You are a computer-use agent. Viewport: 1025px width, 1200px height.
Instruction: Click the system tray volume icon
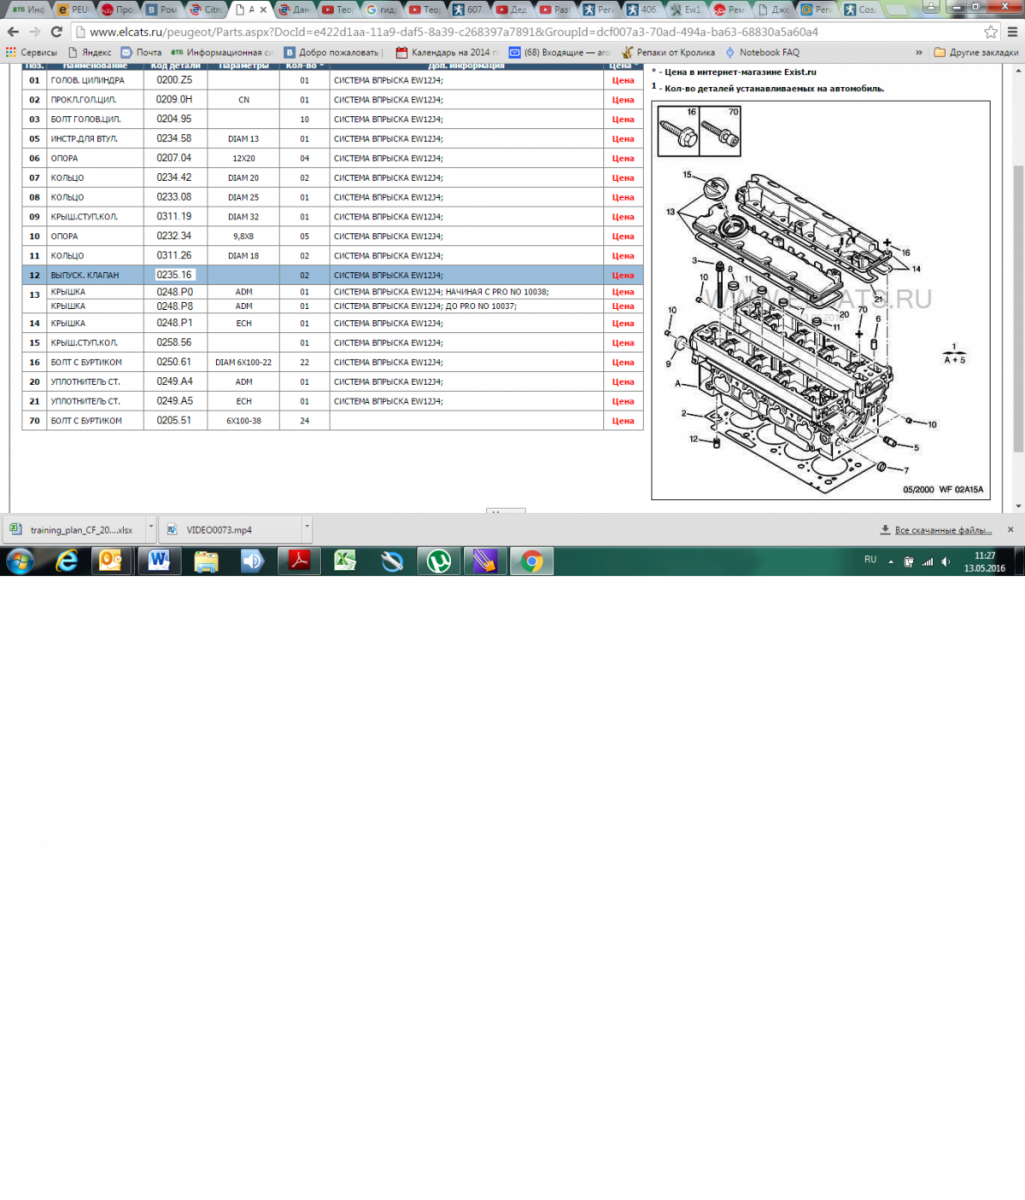(946, 562)
